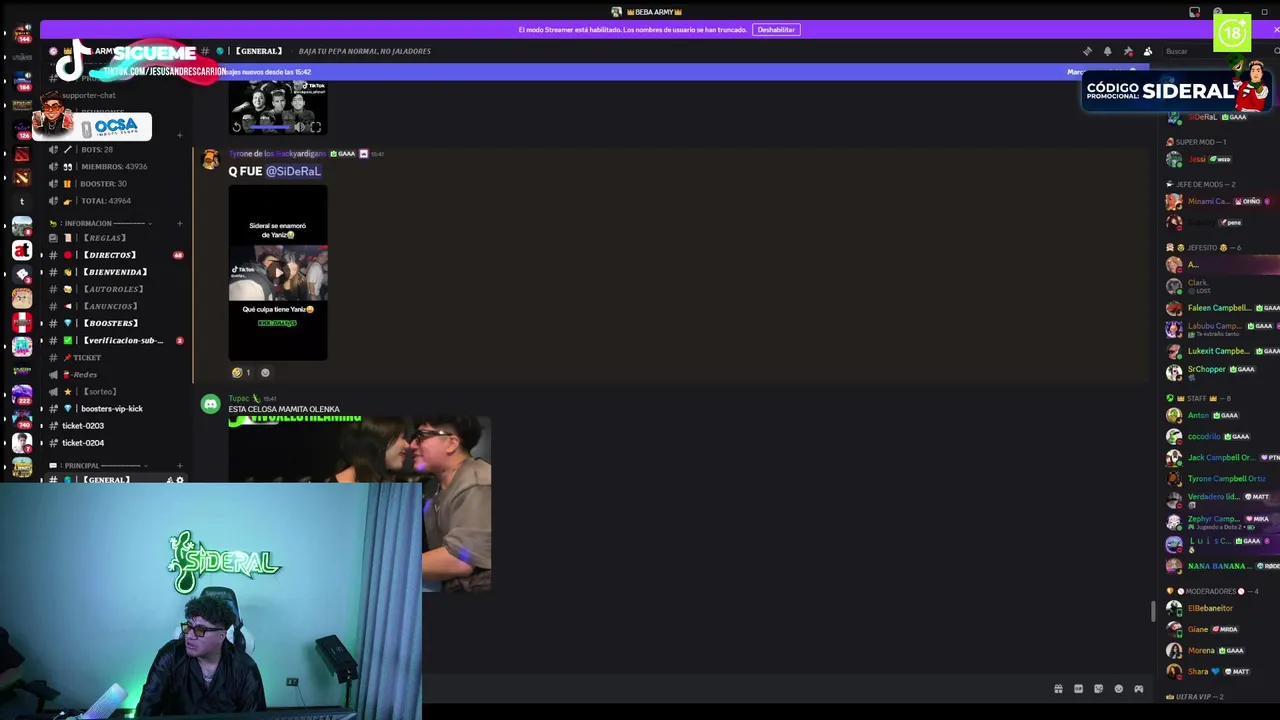
Task: Click Morena's avatar in moderators list
Action: [x=1174, y=650]
